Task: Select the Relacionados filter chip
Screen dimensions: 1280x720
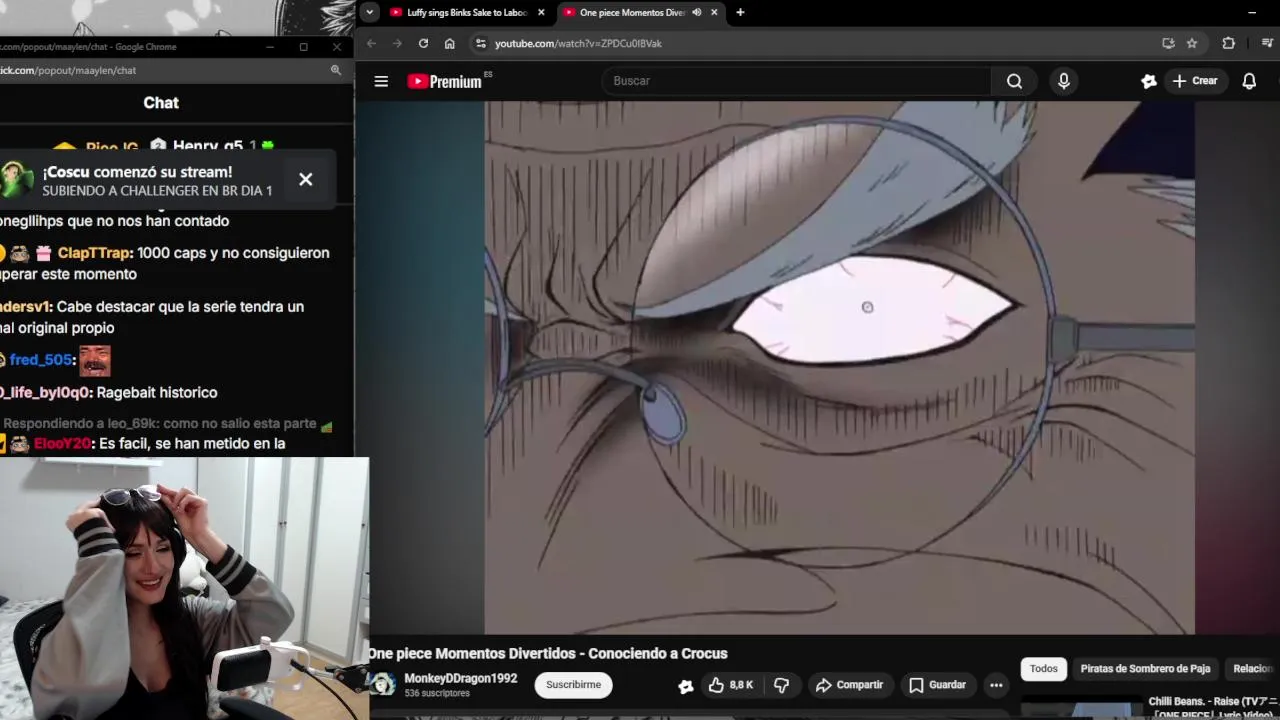Action: click(x=1252, y=669)
